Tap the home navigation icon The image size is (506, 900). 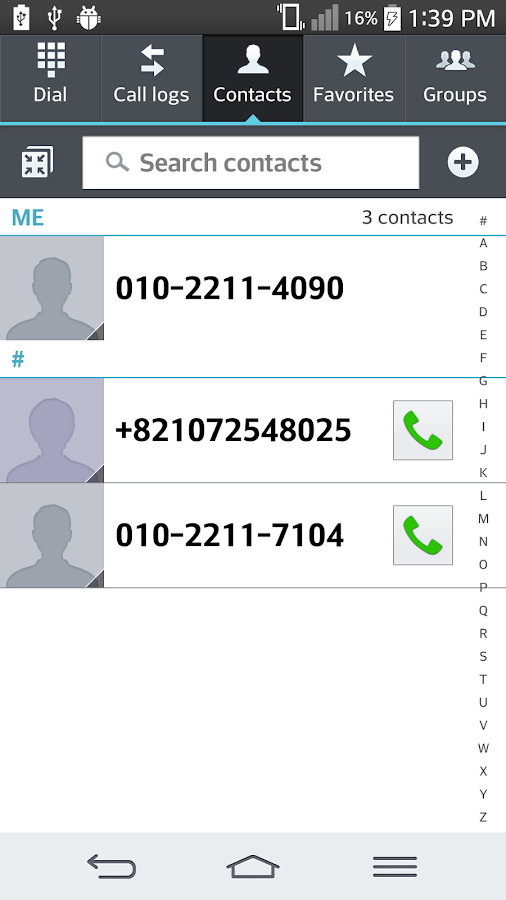(253, 866)
